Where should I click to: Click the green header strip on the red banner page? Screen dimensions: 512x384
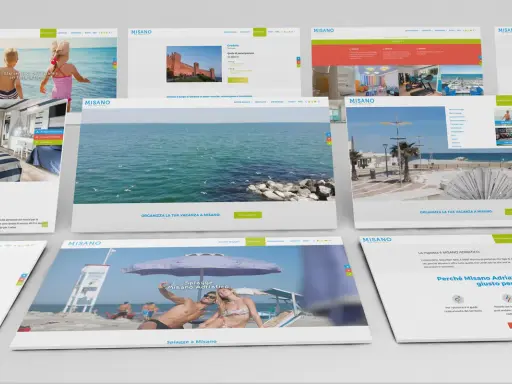(396, 42)
